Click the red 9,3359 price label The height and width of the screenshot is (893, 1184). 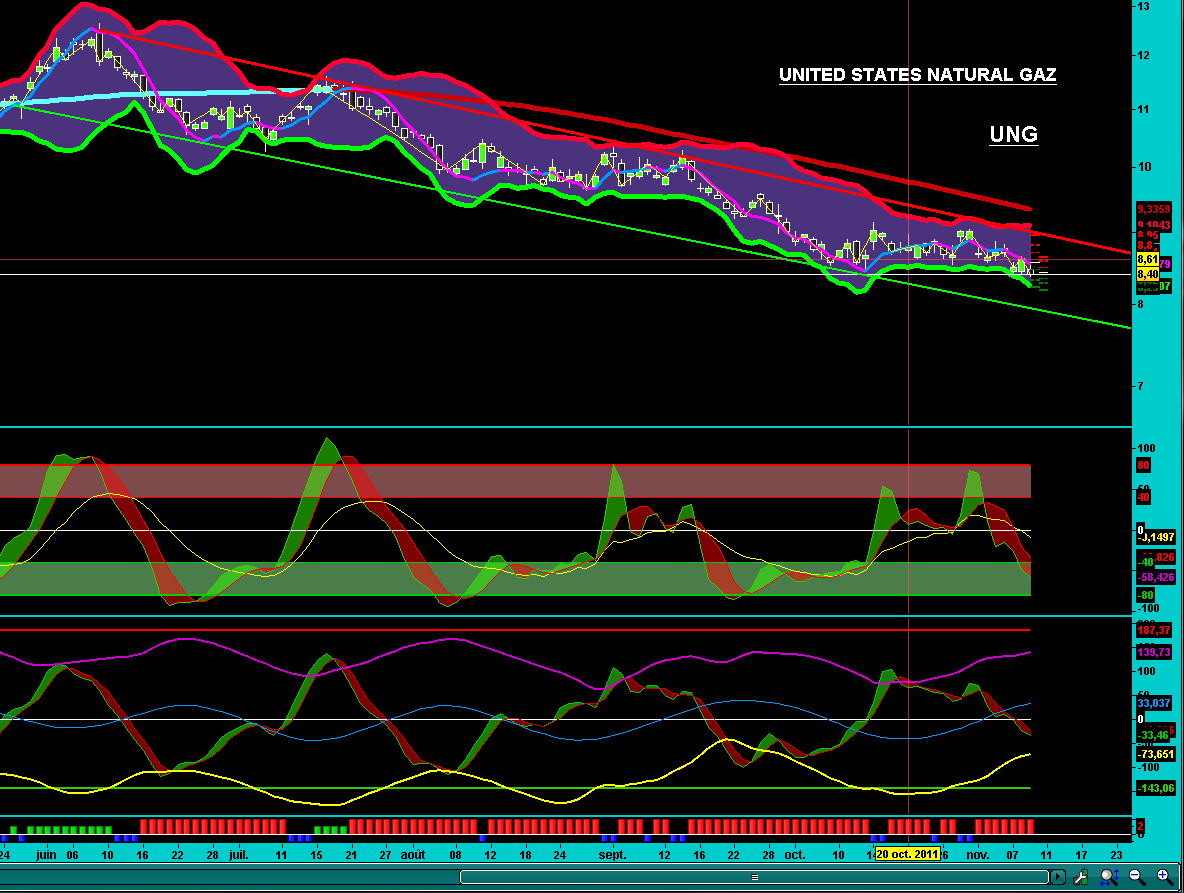[x=1154, y=209]
